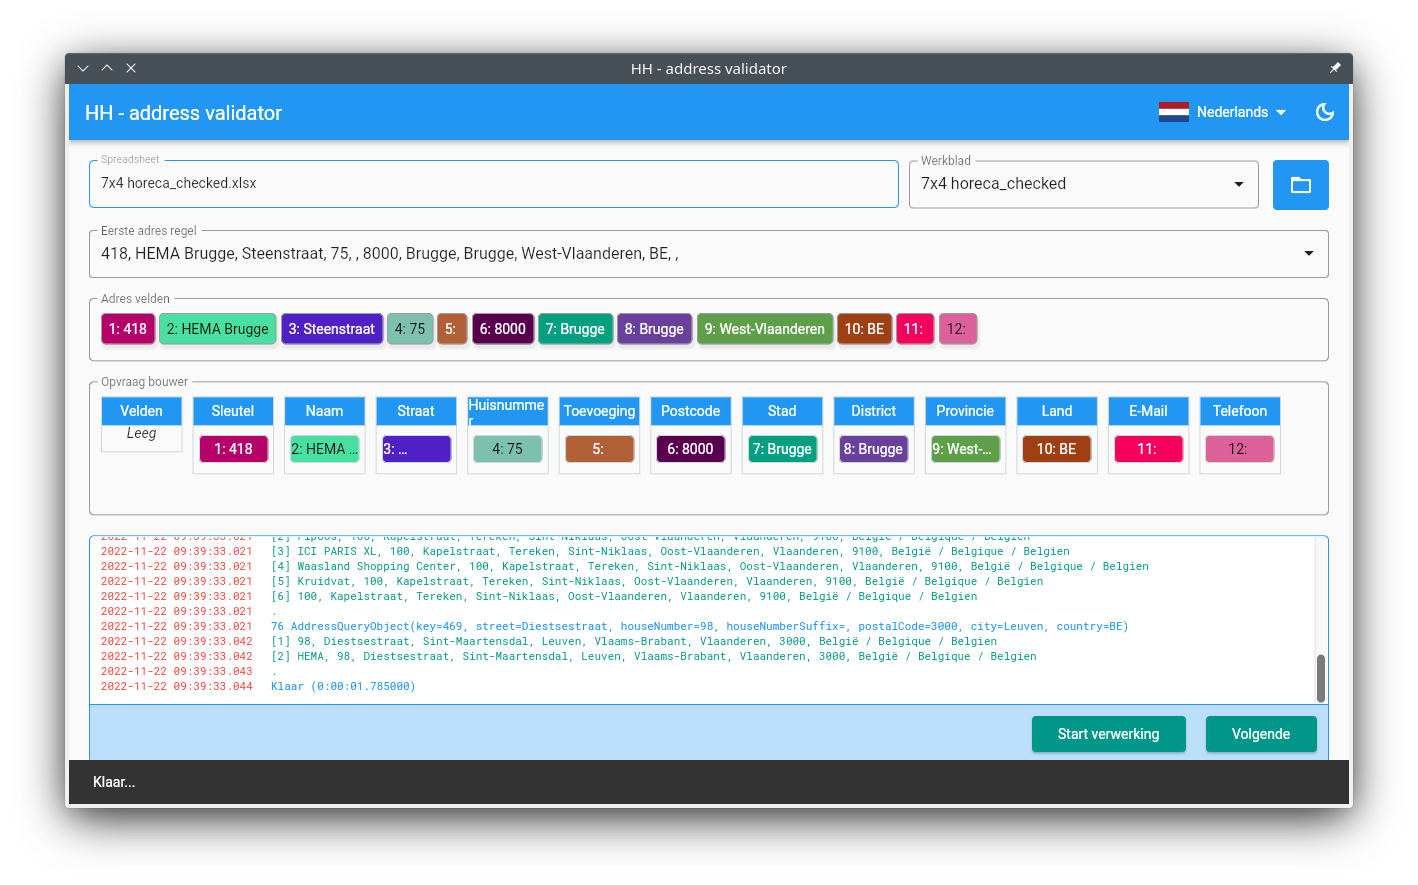The width and height of the screenshot is (1418, 885).
Task: Click the '10: BE' chip under Land
Action: click(1056, 449)
